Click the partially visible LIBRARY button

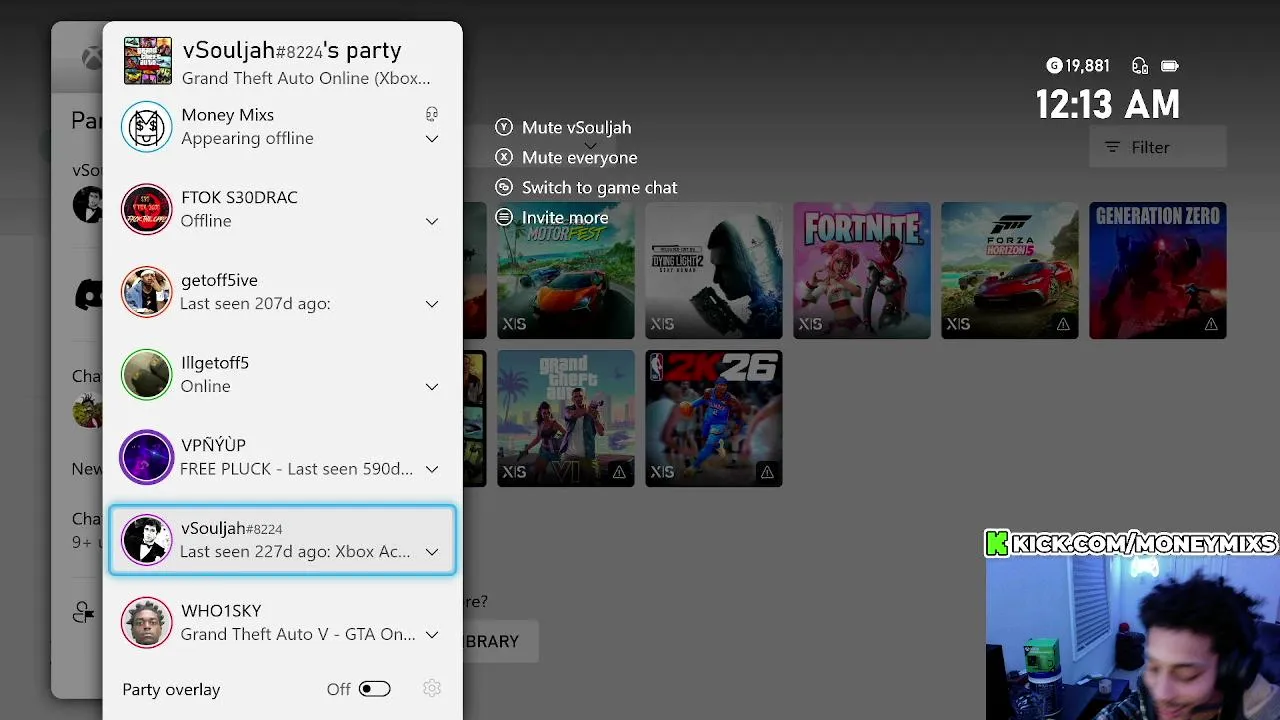click(501, 641)
